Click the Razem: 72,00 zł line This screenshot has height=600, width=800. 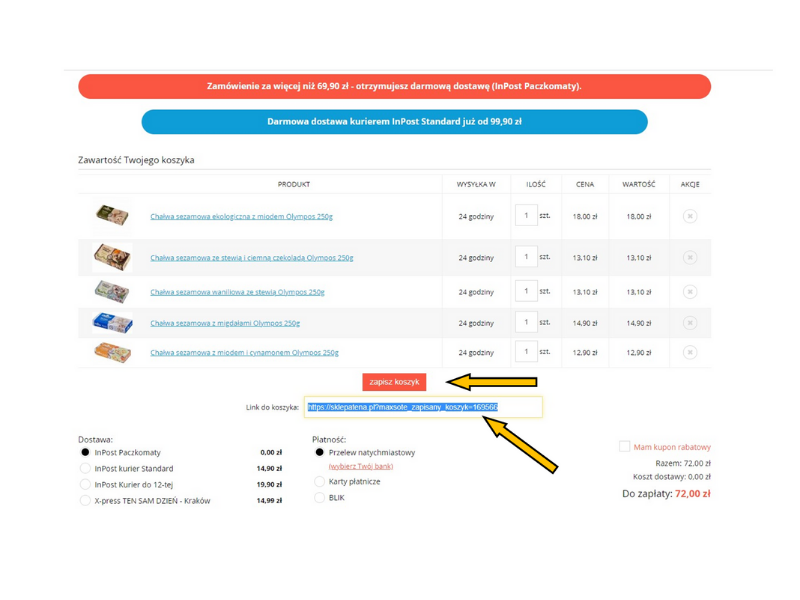pos(683,463)
